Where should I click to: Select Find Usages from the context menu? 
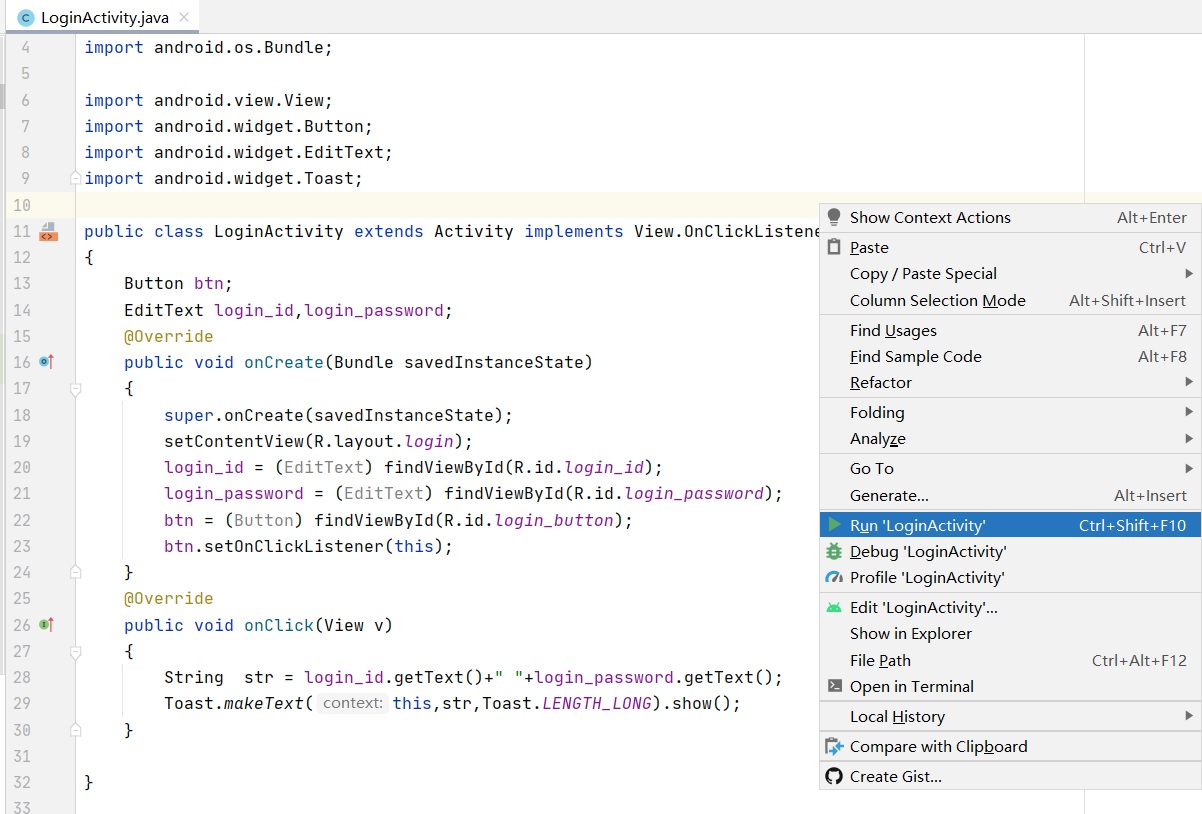tap(893, 330)
